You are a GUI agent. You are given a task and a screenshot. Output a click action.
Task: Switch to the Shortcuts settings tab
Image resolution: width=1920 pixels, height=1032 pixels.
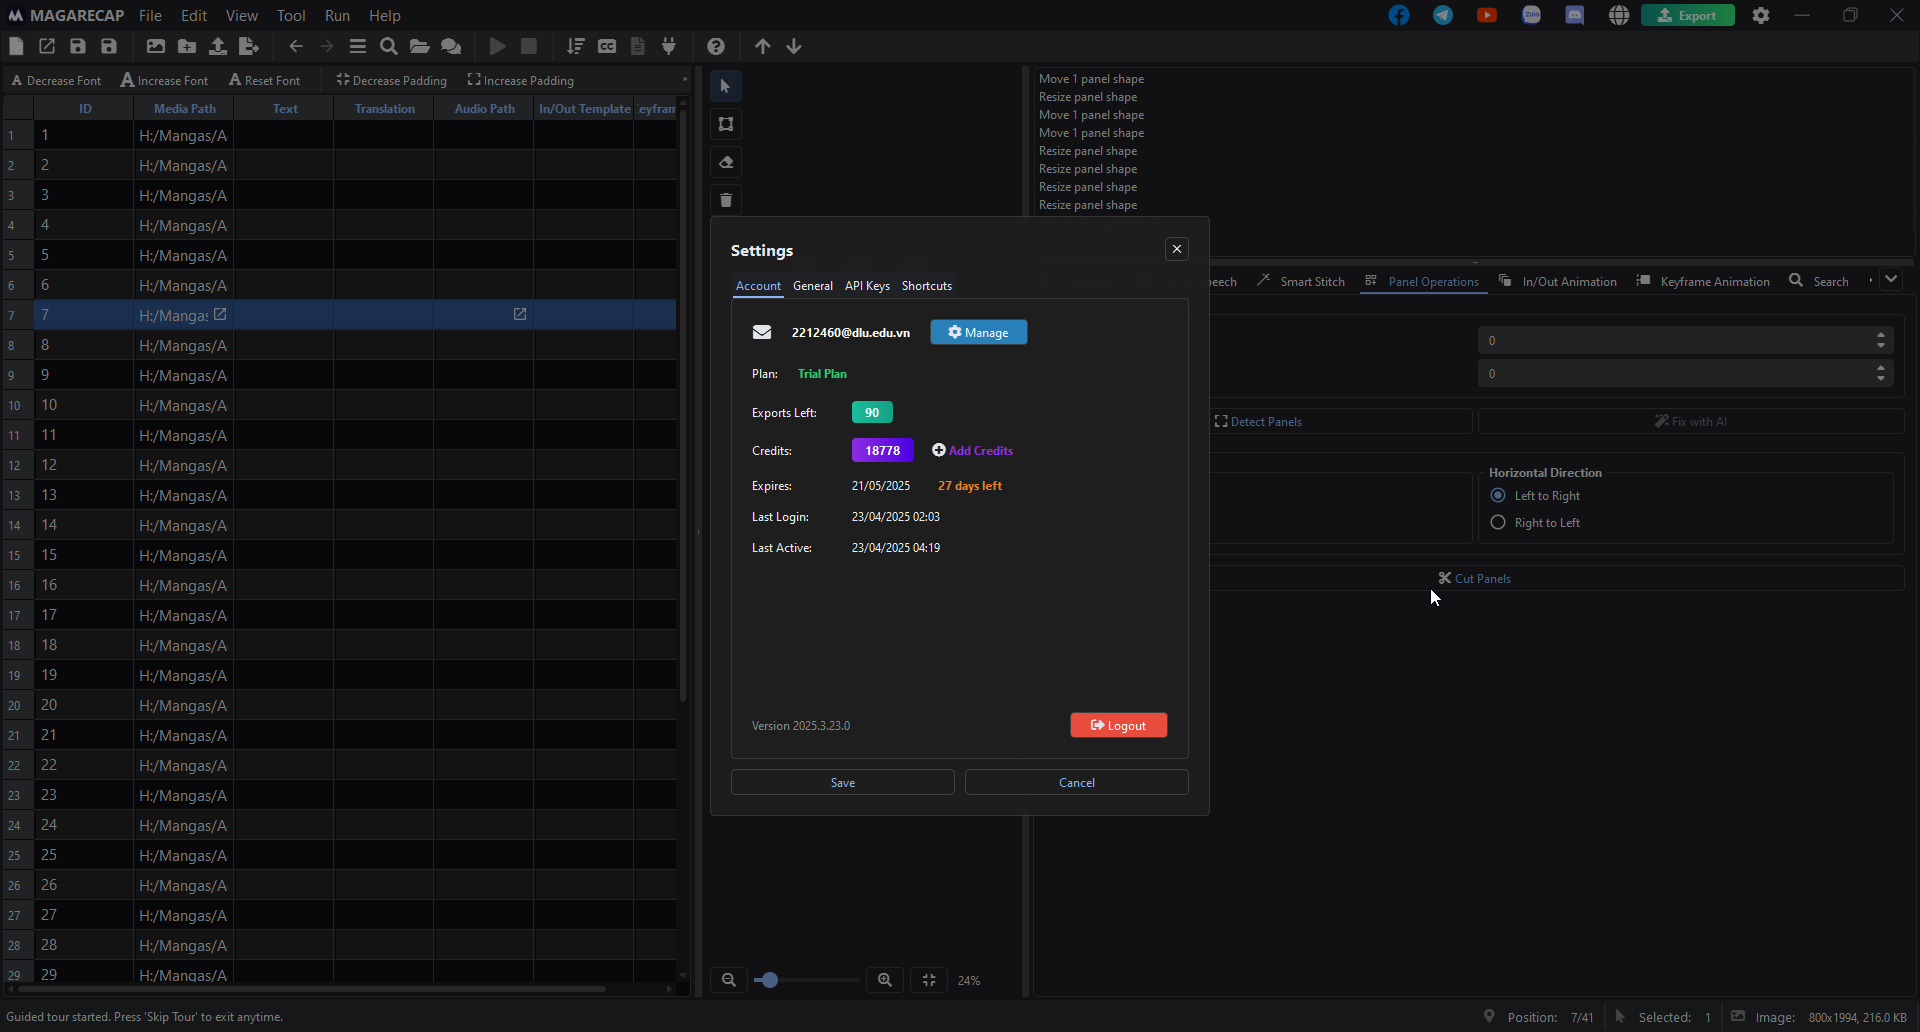(927, 286)
